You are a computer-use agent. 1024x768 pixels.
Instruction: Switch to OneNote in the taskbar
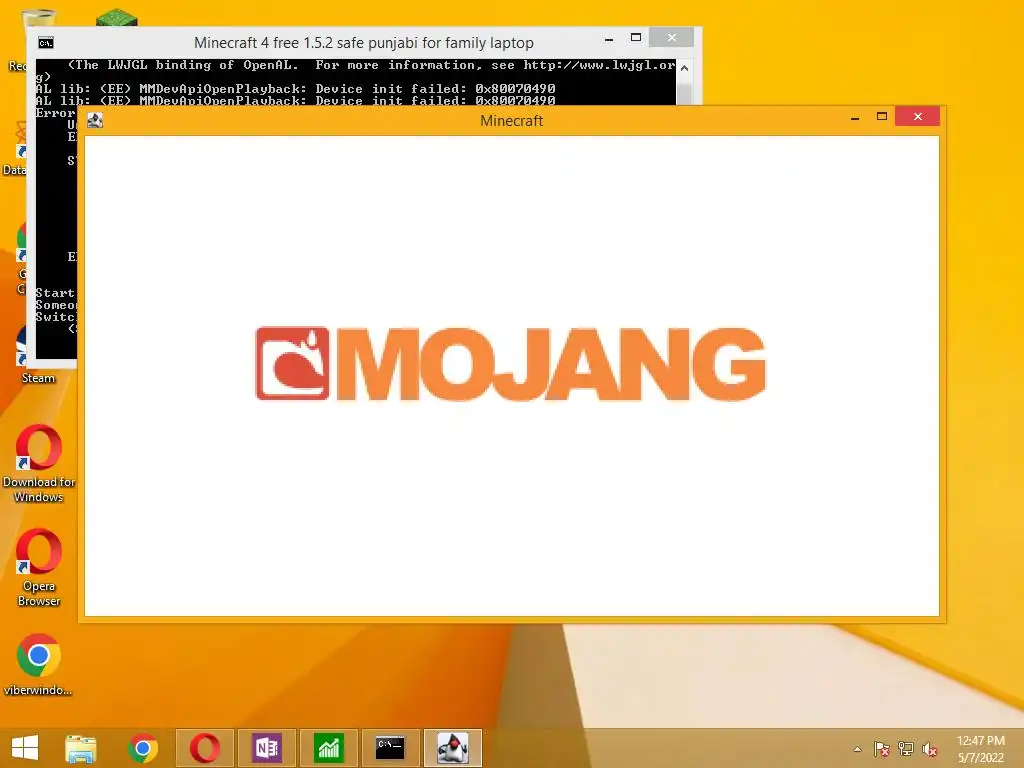[x=266, y=748]
